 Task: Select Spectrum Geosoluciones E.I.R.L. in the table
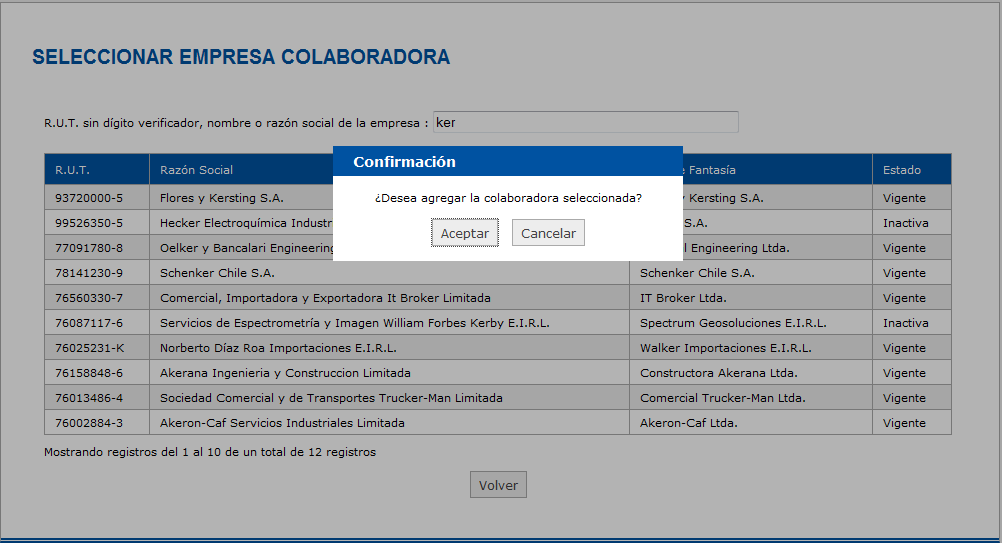click(x=733, y=323)
